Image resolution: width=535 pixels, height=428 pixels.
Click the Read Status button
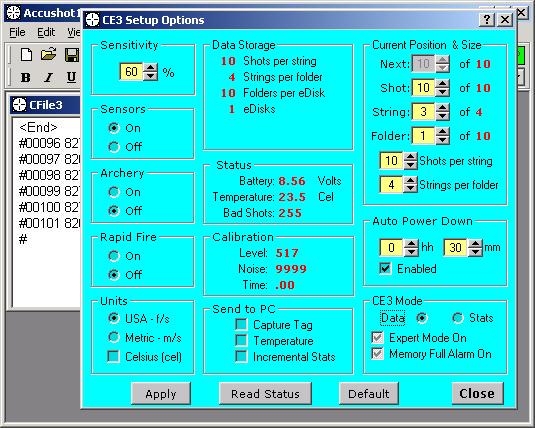265,394
